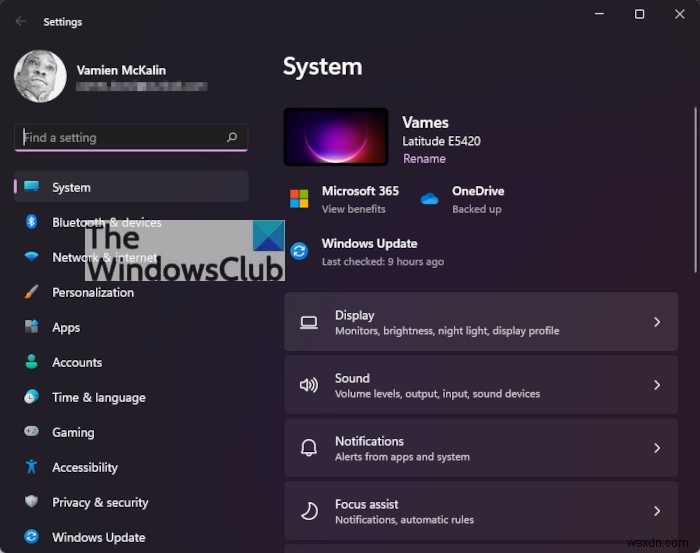
Task: Click the Windows Update icon in sidebar
Action: coord(31,536)
